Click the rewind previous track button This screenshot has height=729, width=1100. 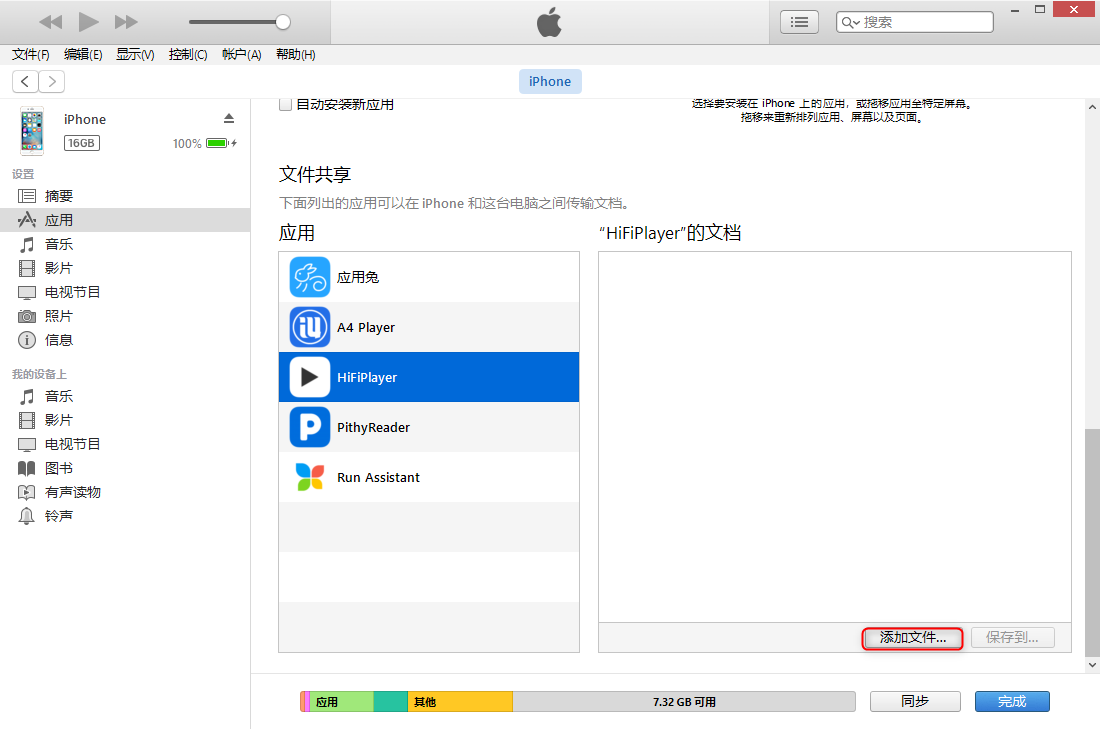pyautogui.click(x=51, y=22)
